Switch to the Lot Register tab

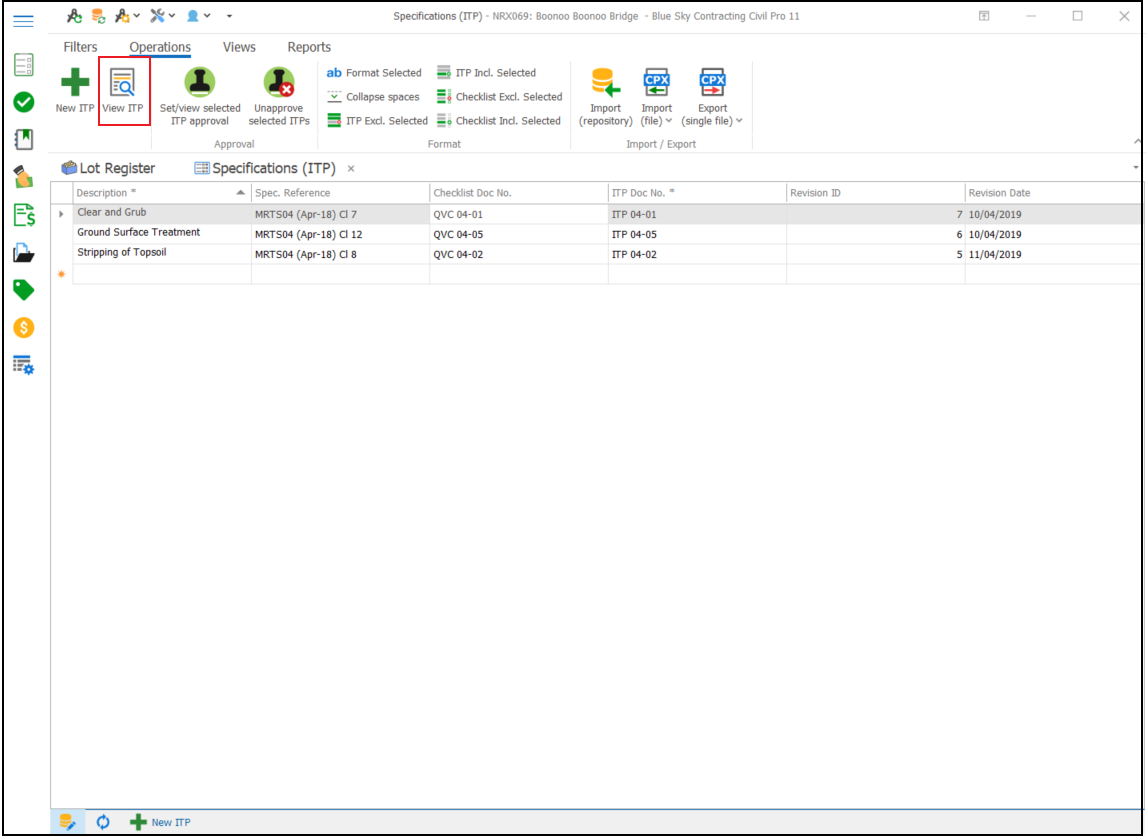pos(108,168)
